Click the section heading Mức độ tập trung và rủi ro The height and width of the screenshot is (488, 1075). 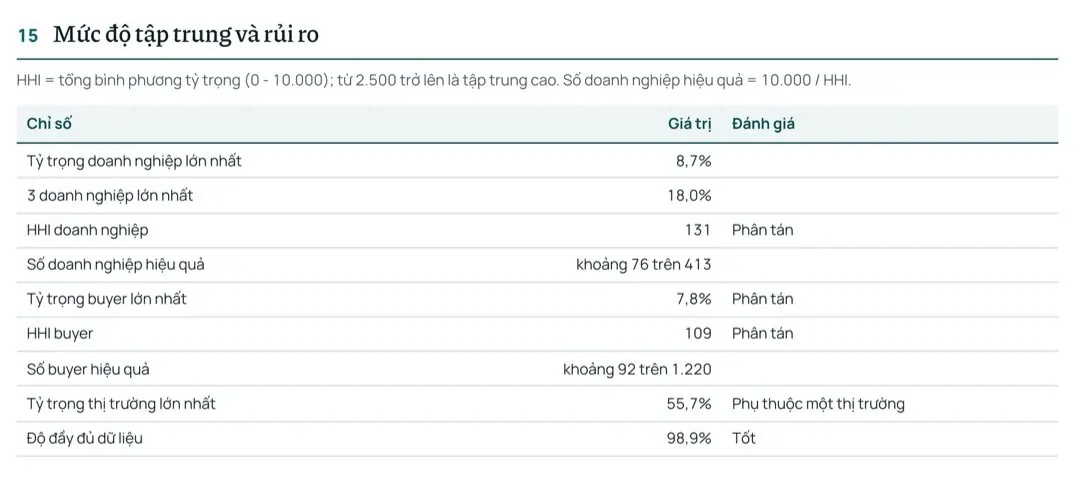(x=186, y=34)
